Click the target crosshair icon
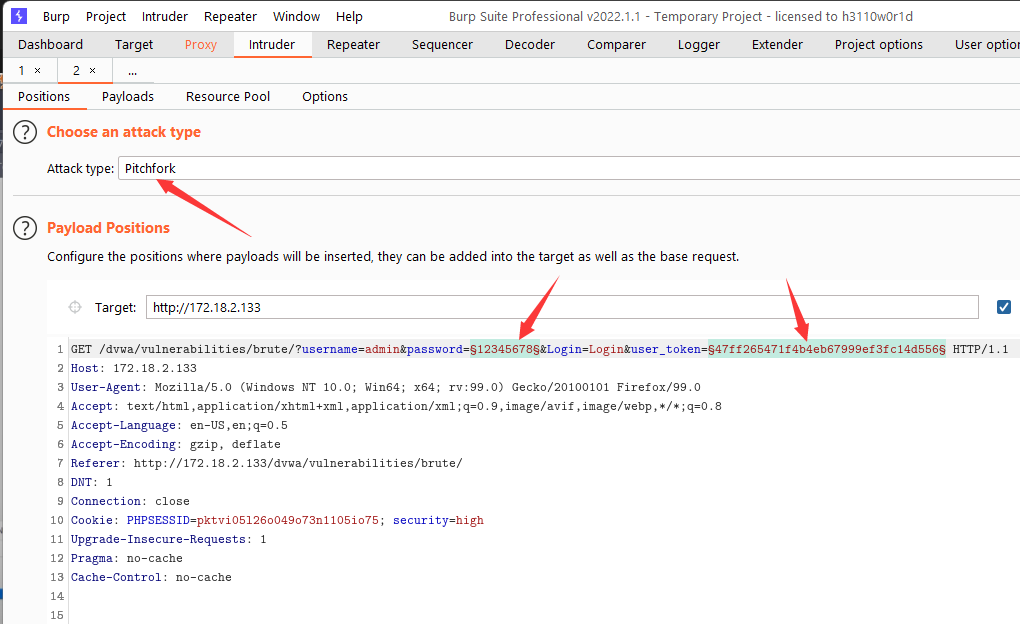Image resolution: width=1020 pixels, height=624 pixels. (75, 307)
